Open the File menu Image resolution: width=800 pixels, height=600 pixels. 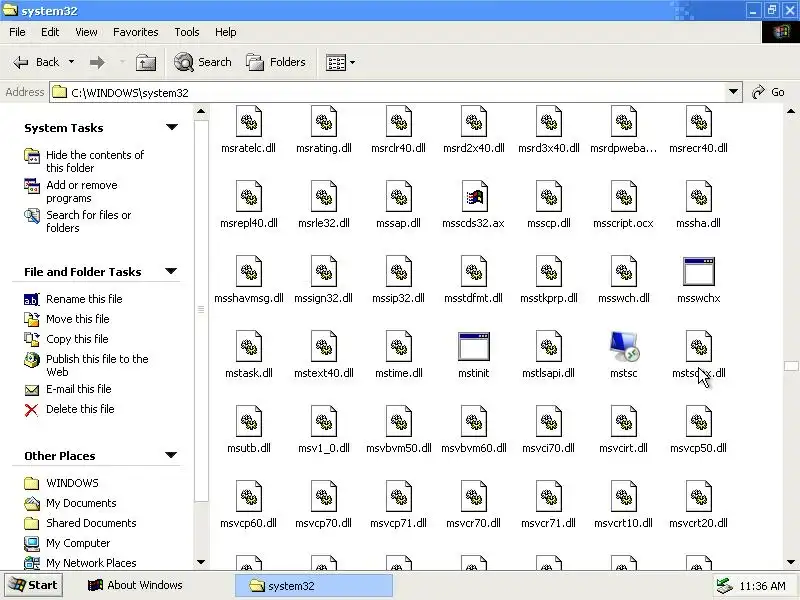(x=17, y=32)
